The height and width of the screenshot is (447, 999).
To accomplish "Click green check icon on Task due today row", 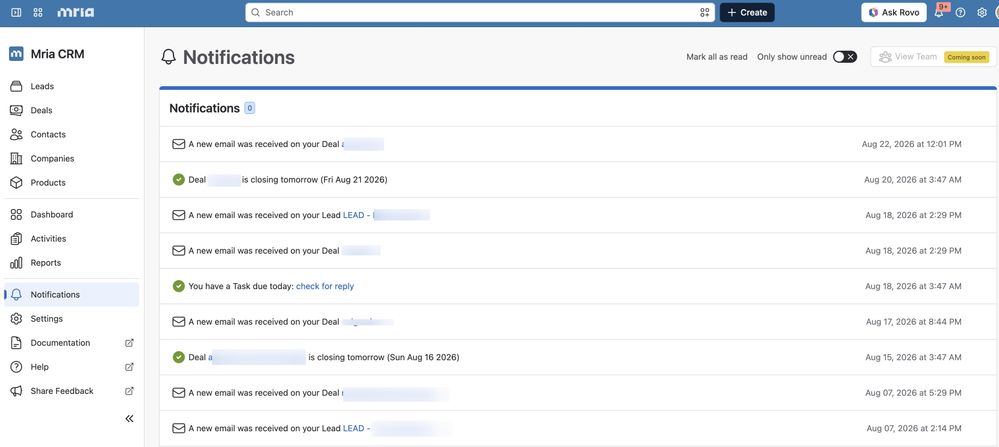I will coord(178,287).
